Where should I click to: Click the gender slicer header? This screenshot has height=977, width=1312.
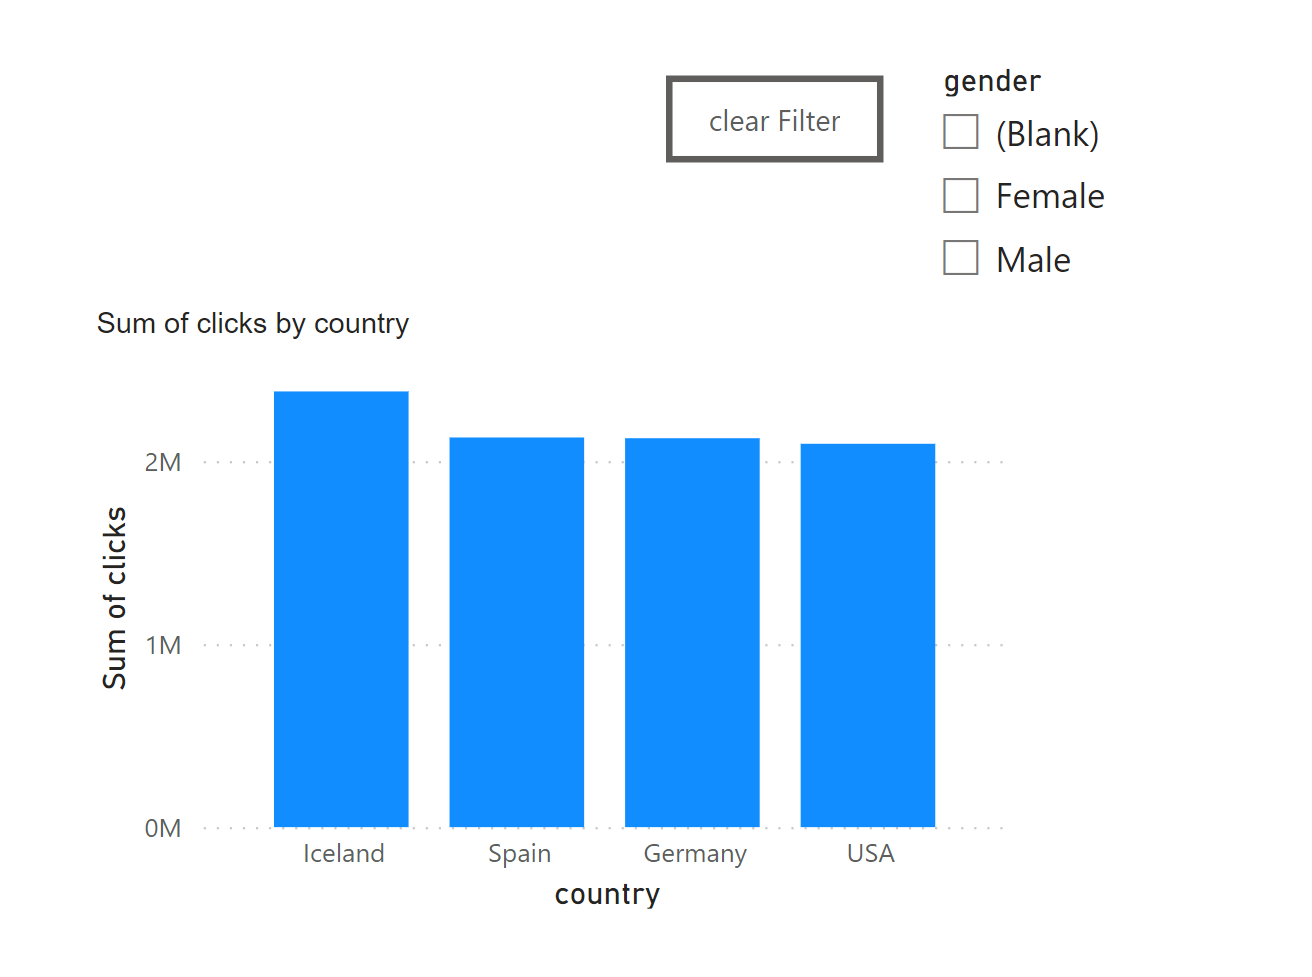coord(991,81)
